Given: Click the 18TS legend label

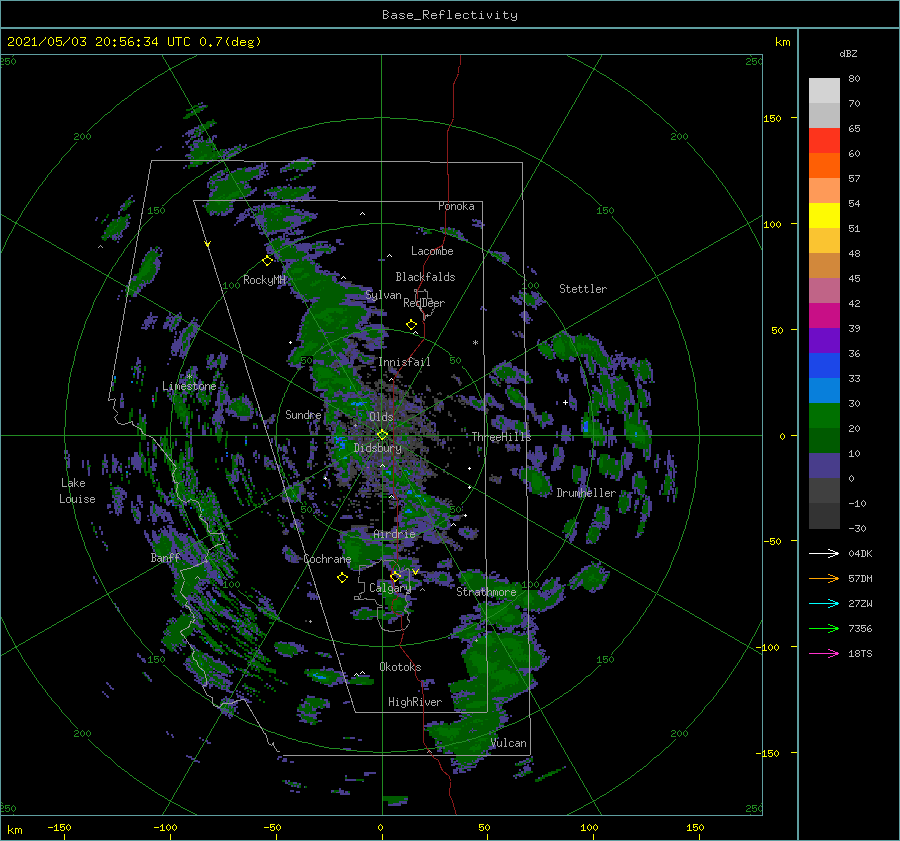Looking at the screenshot, I should click(860, 653).
